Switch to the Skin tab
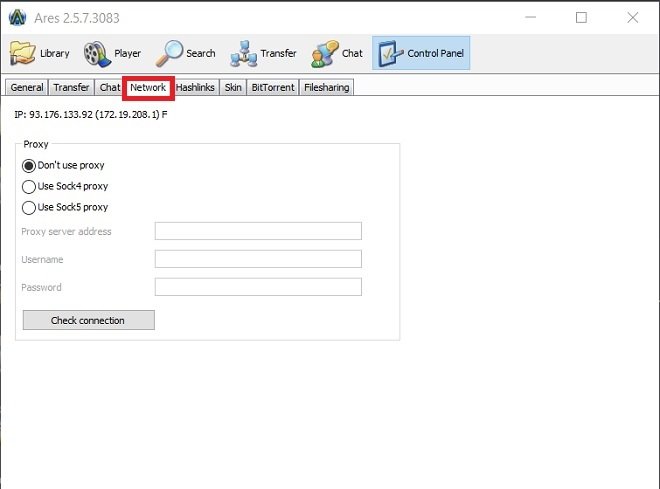This screenshot has height=489, width=660. click(x=233, y=88)
